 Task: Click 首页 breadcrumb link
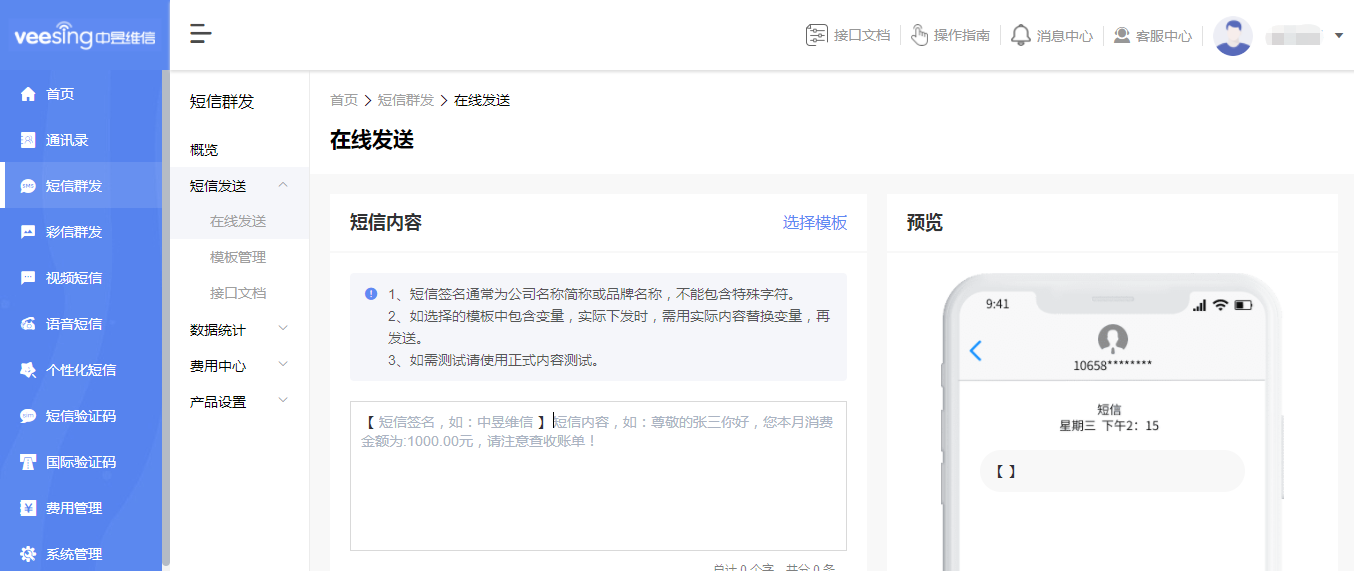(344, 100)
